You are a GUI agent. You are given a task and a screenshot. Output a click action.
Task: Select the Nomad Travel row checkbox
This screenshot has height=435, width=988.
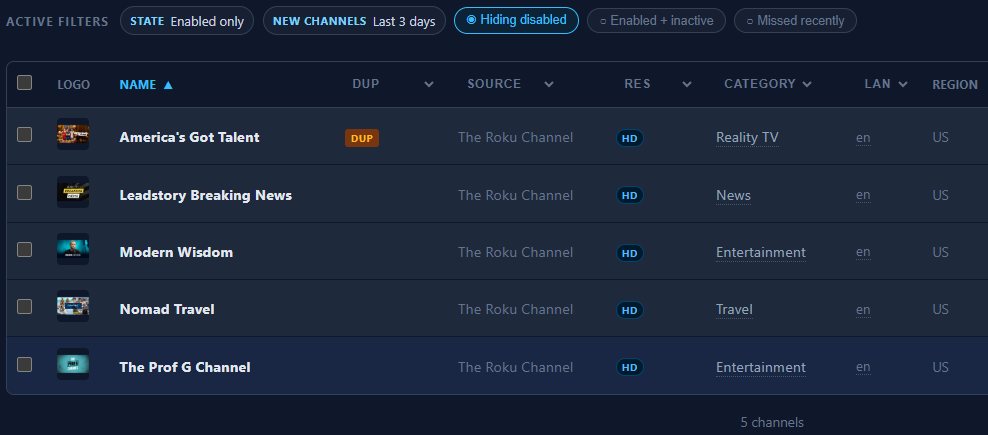point(25,306)
